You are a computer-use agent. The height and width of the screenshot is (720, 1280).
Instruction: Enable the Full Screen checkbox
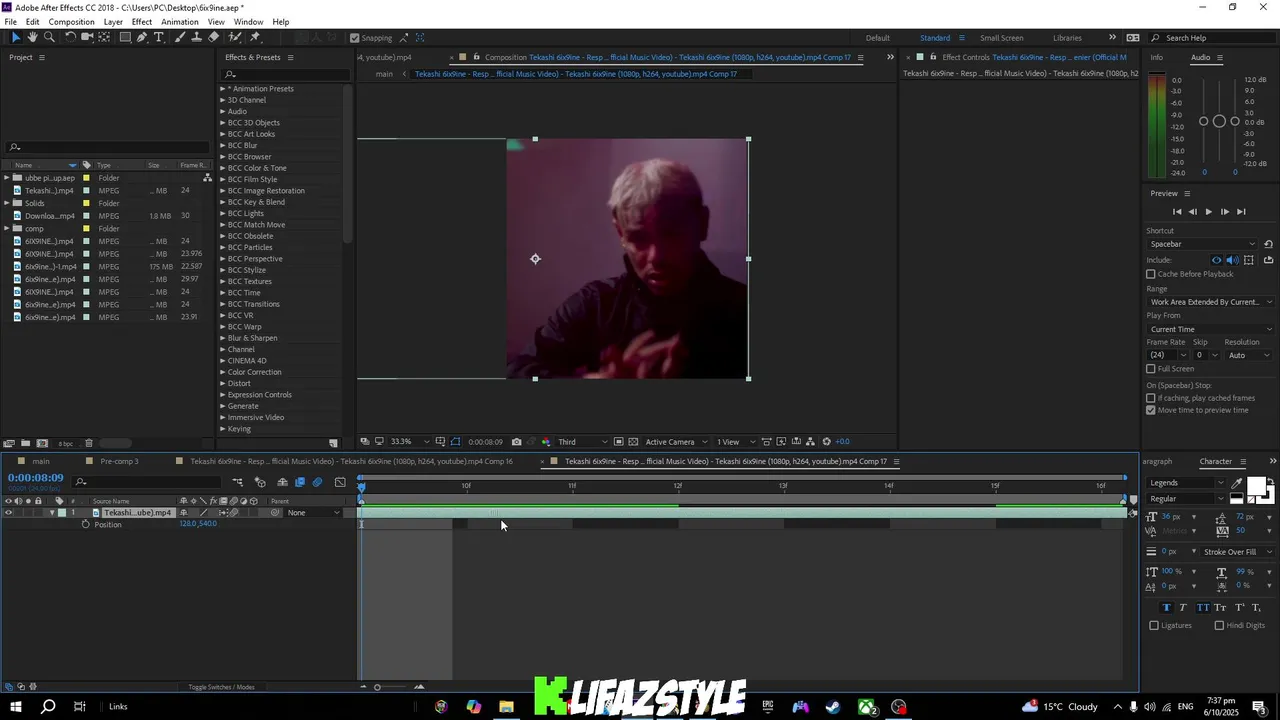1150,369
